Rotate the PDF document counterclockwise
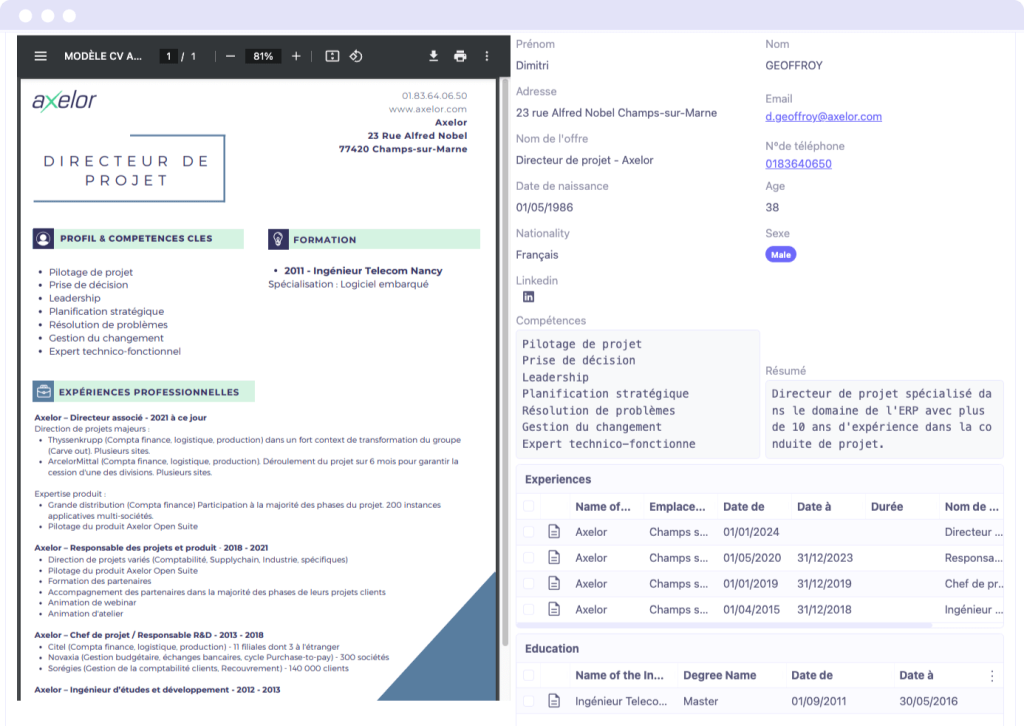The width and height of the screenshot is (1024, 726). coord(356,56)
